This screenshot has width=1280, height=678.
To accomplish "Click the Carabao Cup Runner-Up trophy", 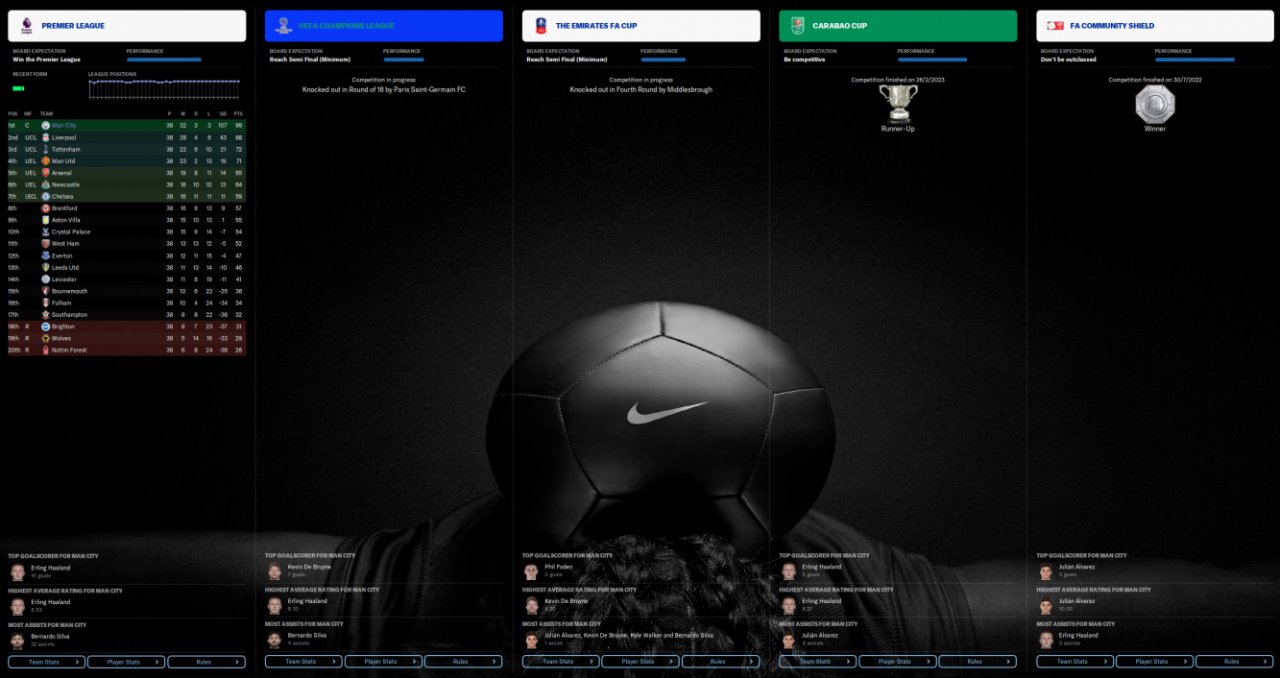I will tap(898, 103).
